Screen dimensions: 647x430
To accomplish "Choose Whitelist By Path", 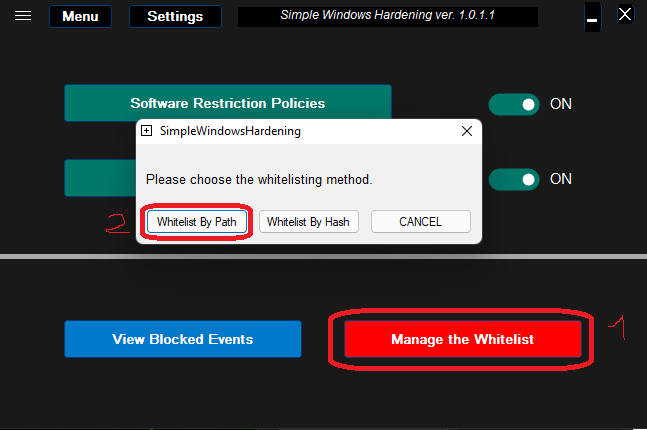I will pyautogui.click(x=197, y=222).
